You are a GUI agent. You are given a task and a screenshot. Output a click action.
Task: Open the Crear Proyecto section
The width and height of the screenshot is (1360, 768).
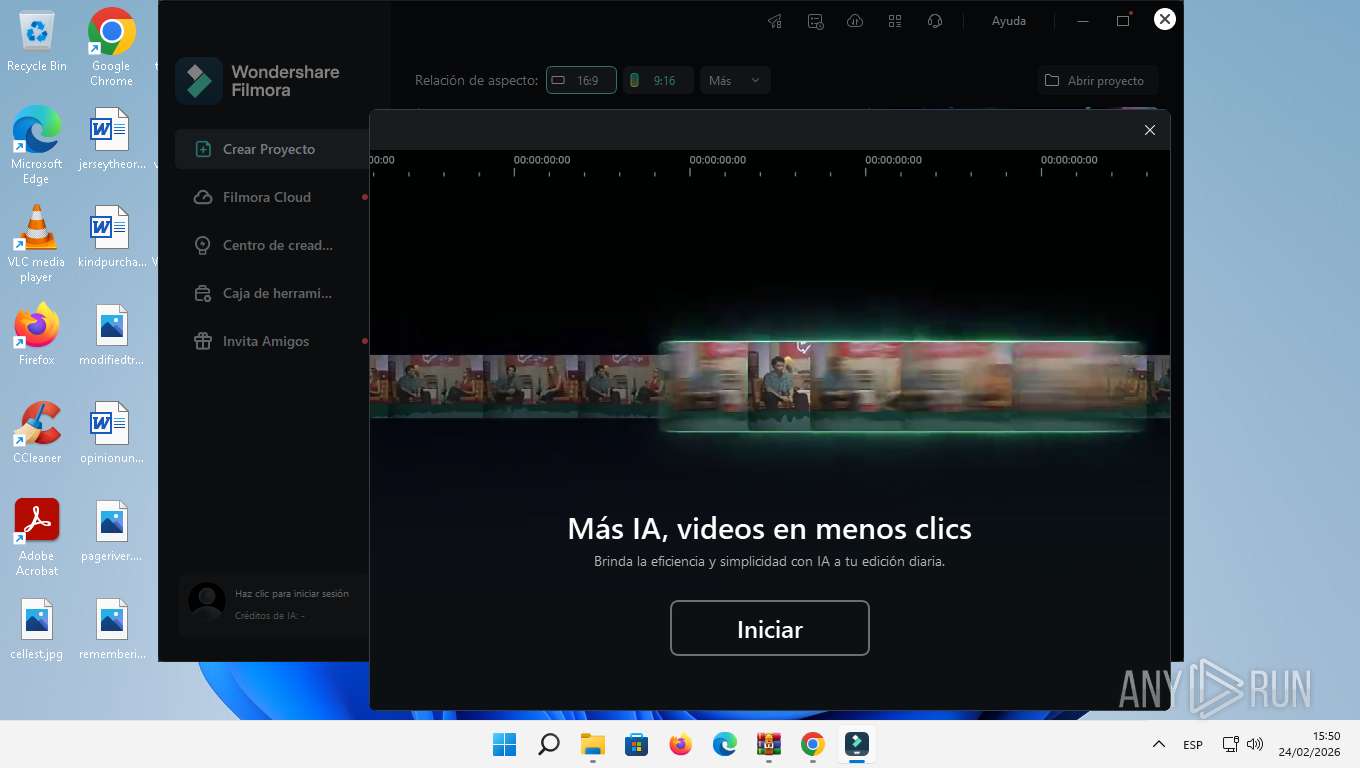(271, 149)
